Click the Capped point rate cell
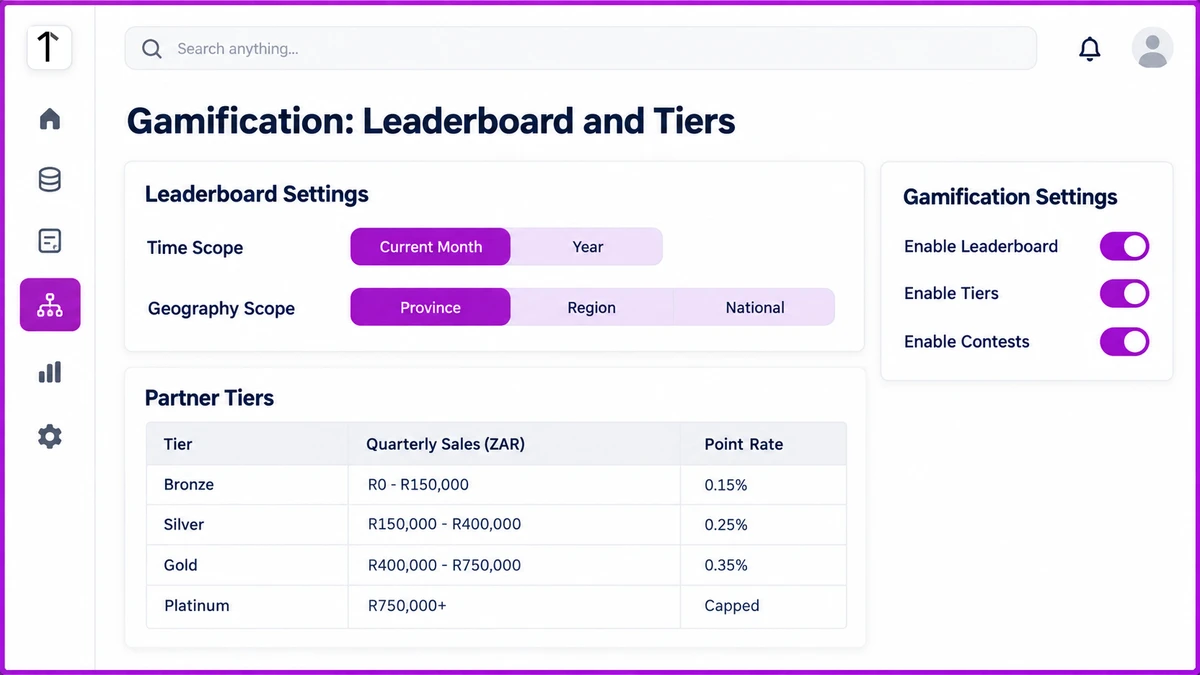1200x675 pixels. click(x=763, y=606)
